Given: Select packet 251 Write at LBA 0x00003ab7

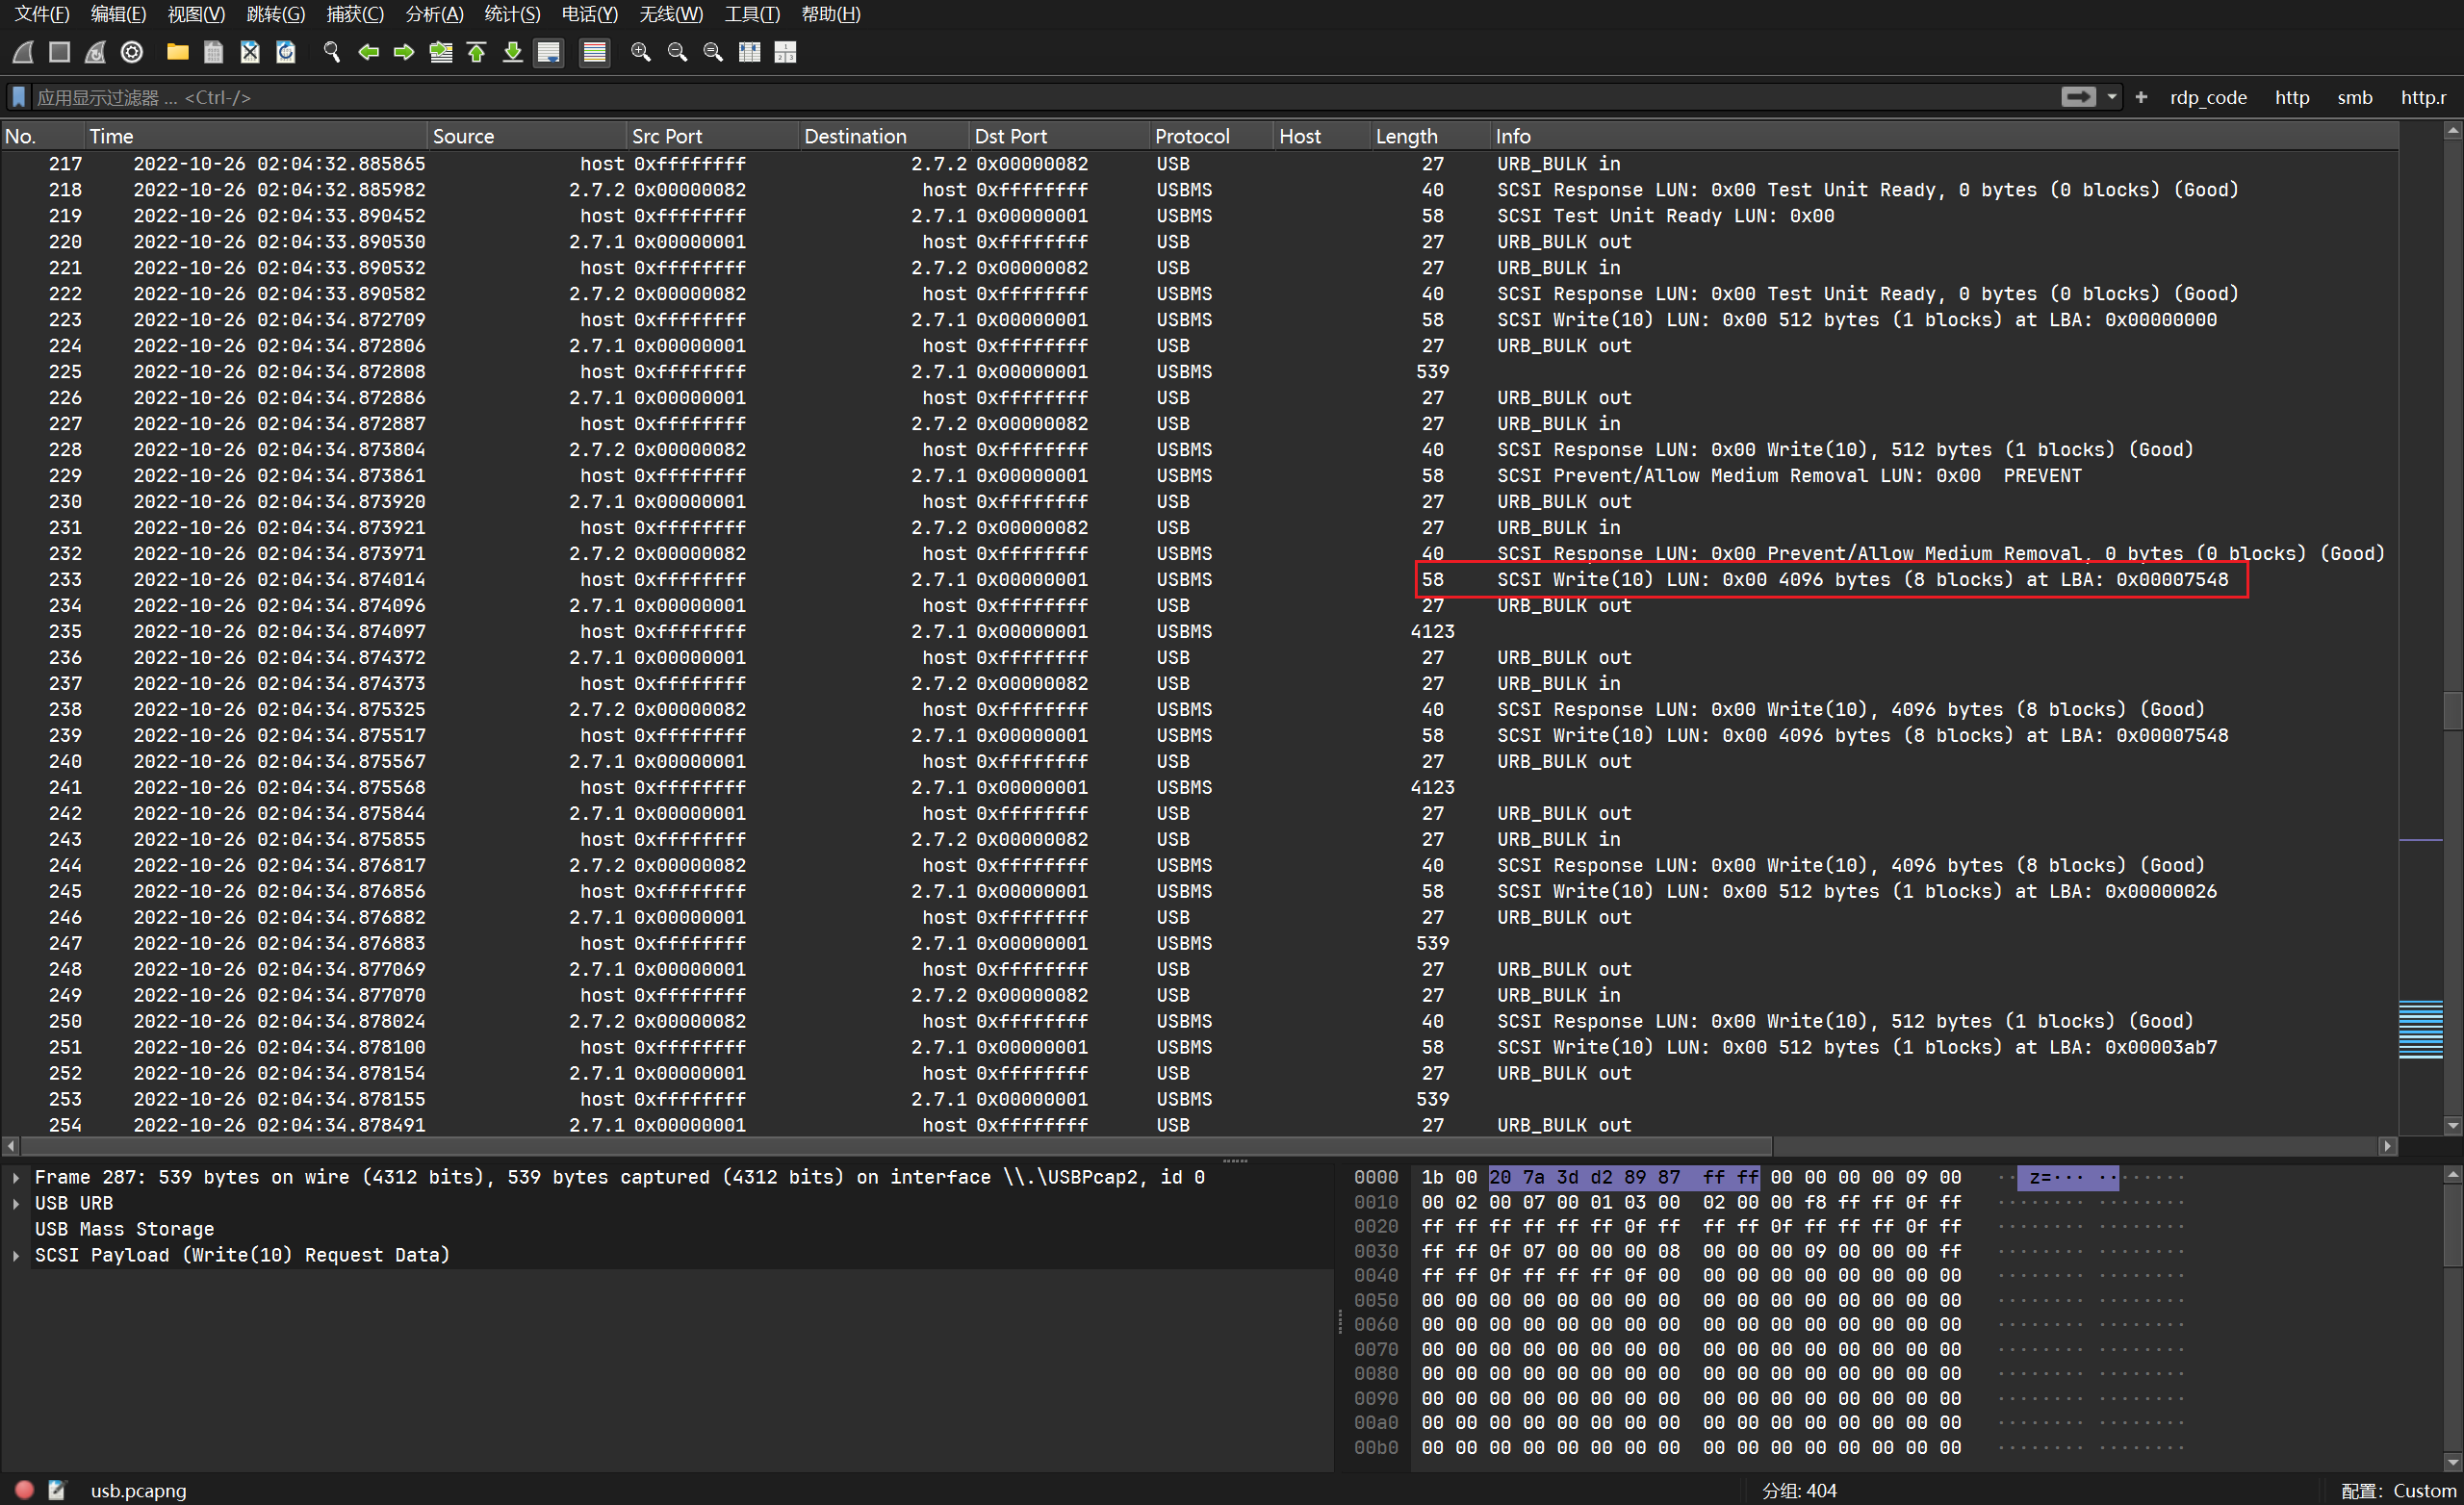Looking at the screenshot, I should coord(1199,1048).
